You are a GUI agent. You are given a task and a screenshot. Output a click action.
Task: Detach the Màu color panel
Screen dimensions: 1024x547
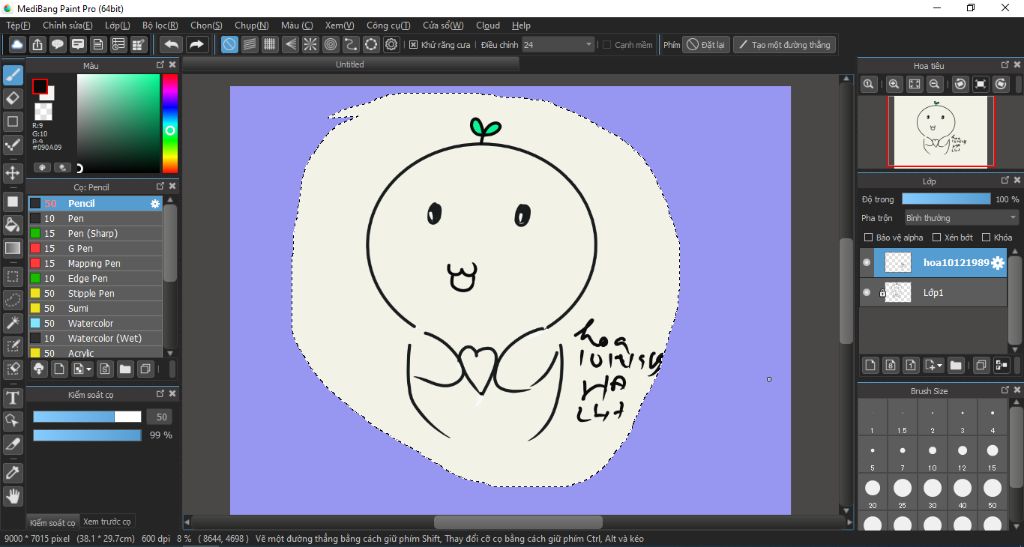coord(160,65)
